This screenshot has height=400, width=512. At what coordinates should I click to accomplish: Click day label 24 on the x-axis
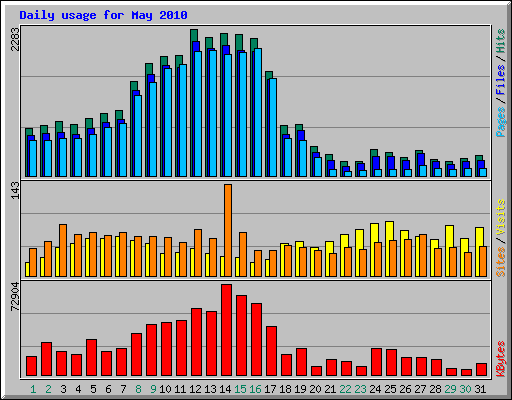pyautogui.click(x=375, y=389)
